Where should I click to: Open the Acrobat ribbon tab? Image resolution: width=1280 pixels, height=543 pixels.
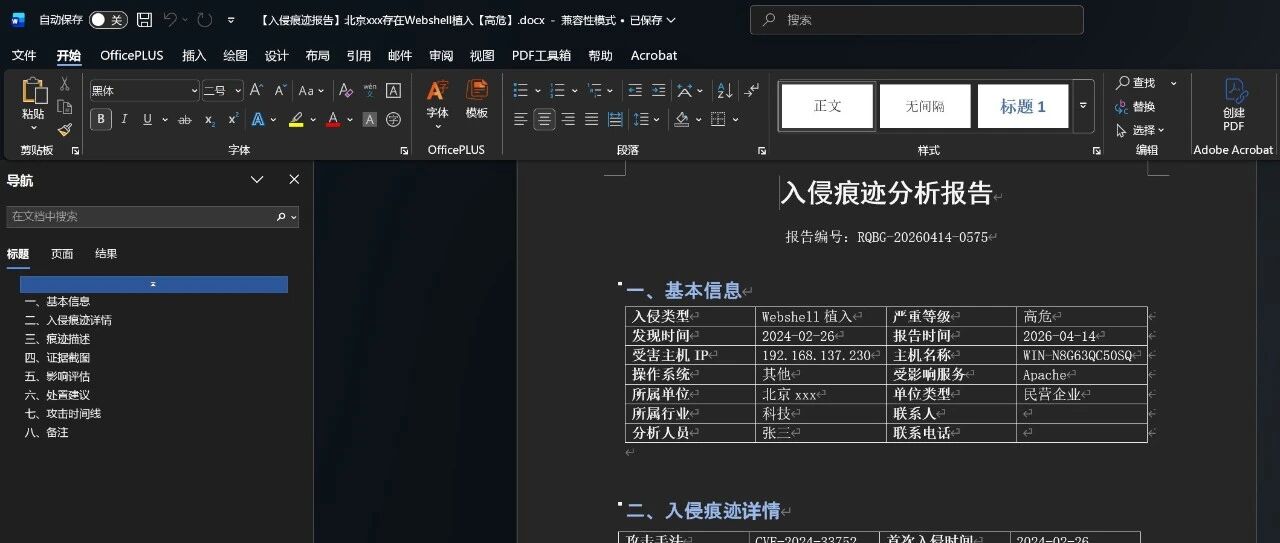[x=654, y=56]
